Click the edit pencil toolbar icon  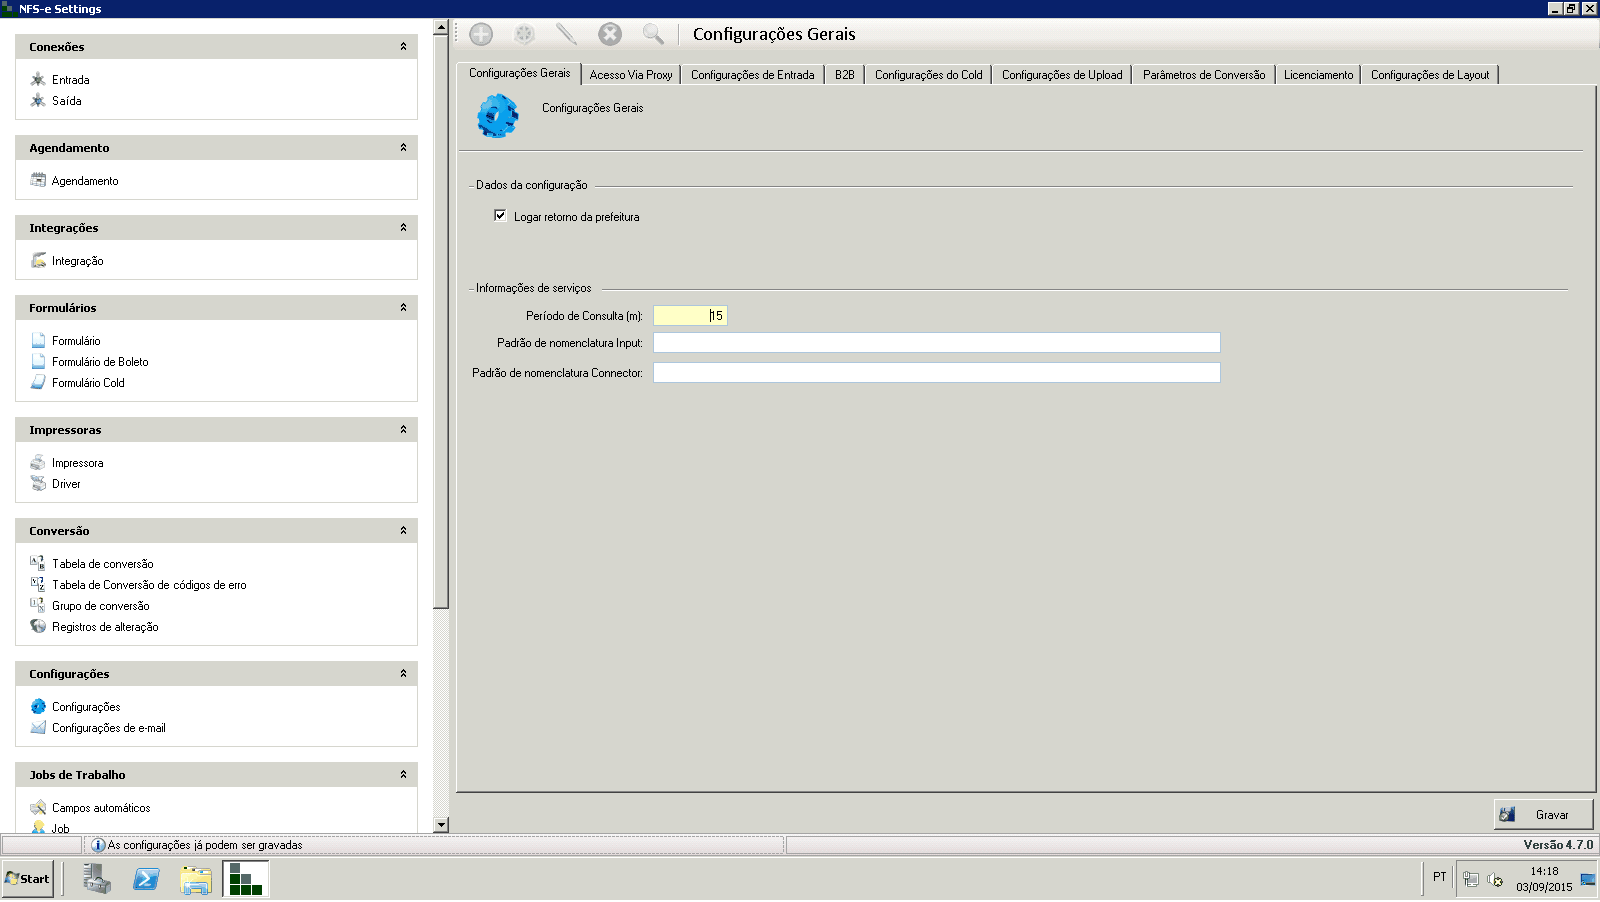point(567,34)
